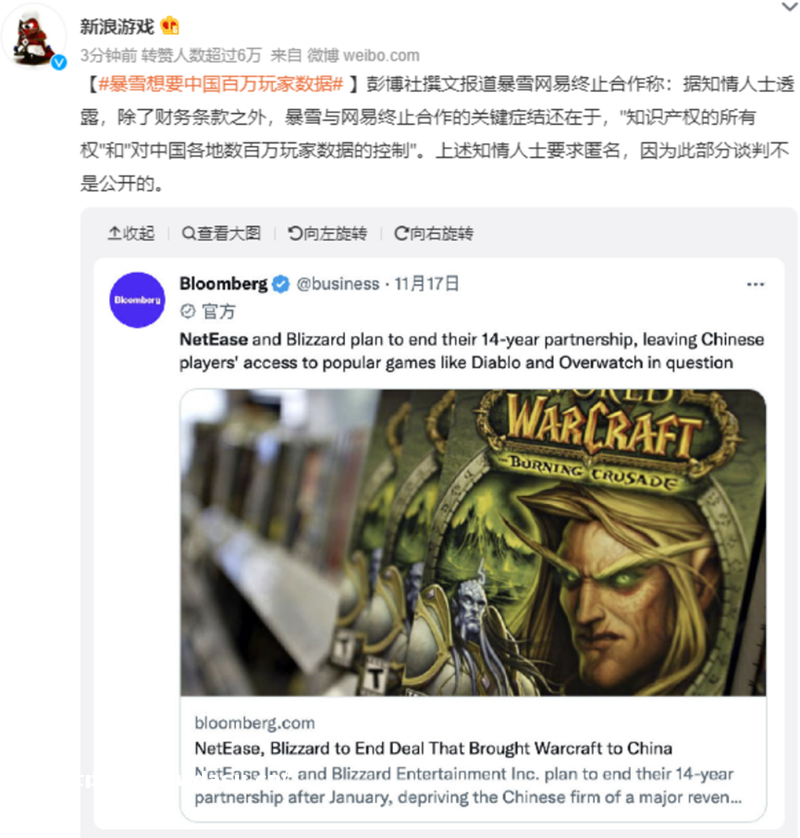Click the 微博 weibo.com source link

pyautogui.click(x=363, y=55)
